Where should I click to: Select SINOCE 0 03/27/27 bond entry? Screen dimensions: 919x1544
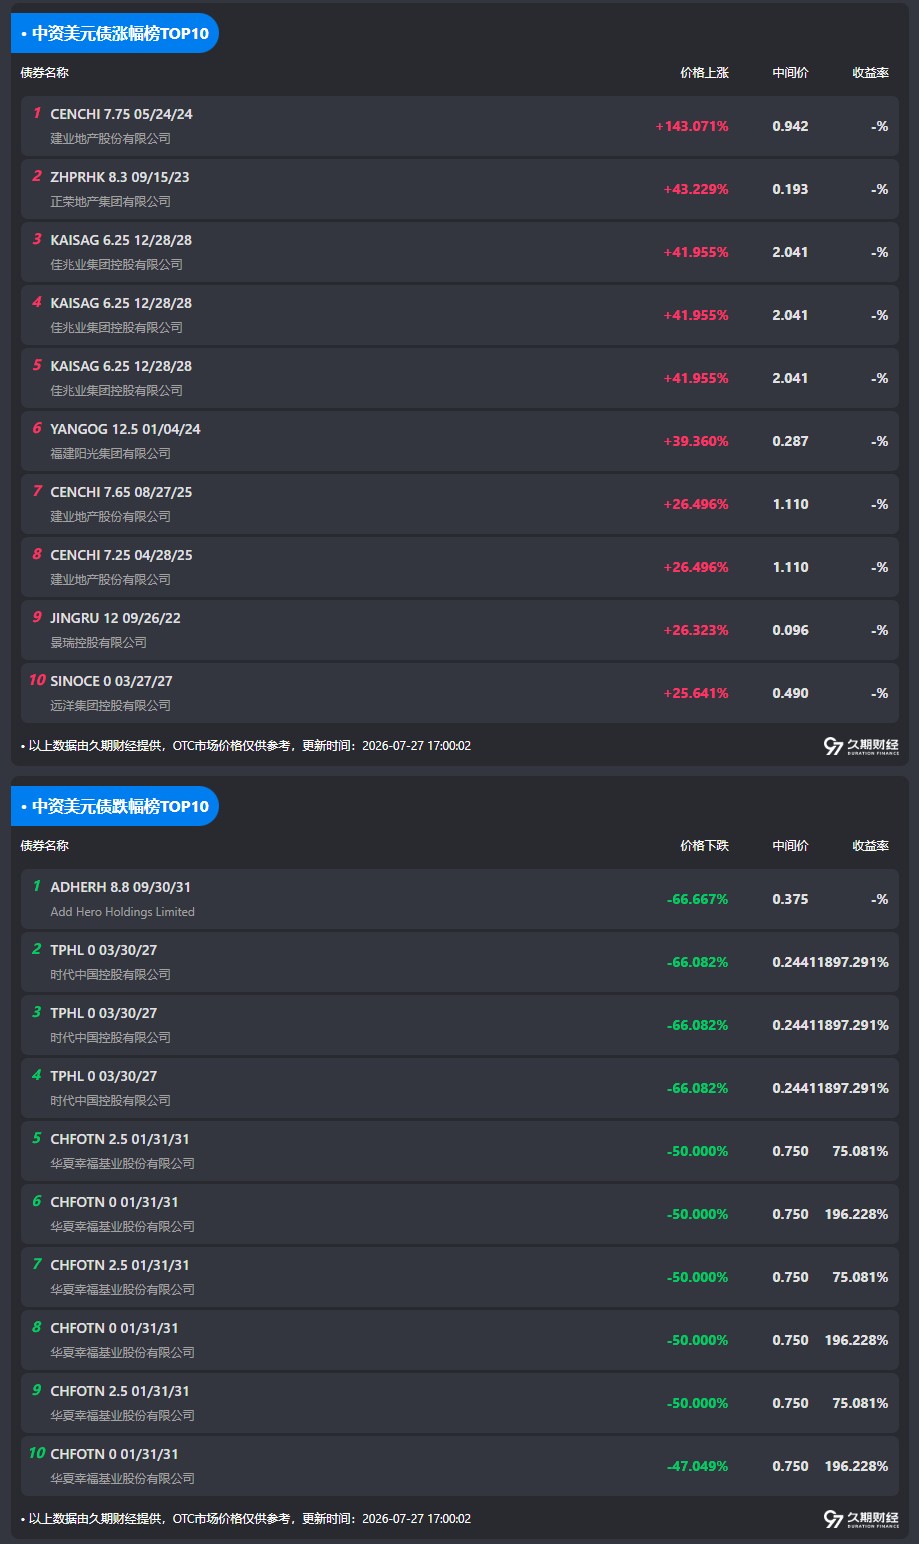460,693
